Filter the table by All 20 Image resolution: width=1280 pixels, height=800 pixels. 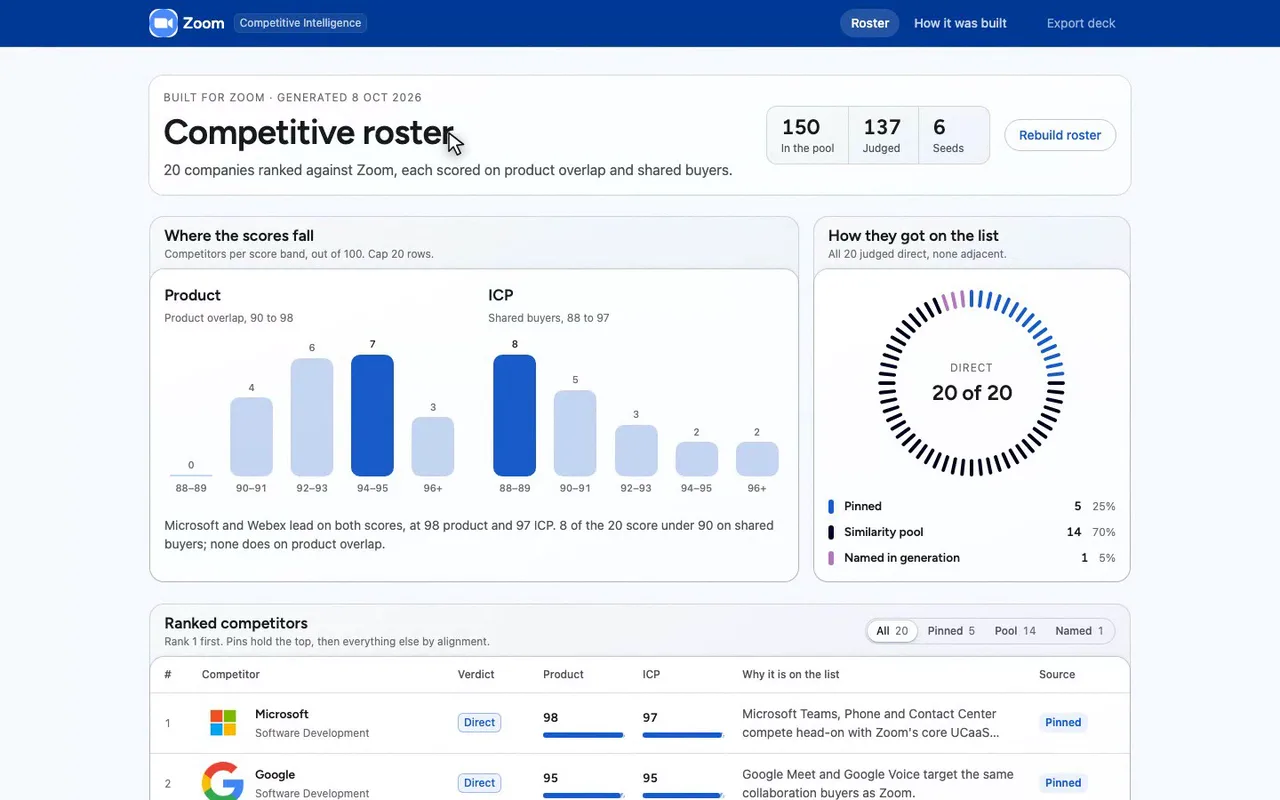[x=892, y=631]
